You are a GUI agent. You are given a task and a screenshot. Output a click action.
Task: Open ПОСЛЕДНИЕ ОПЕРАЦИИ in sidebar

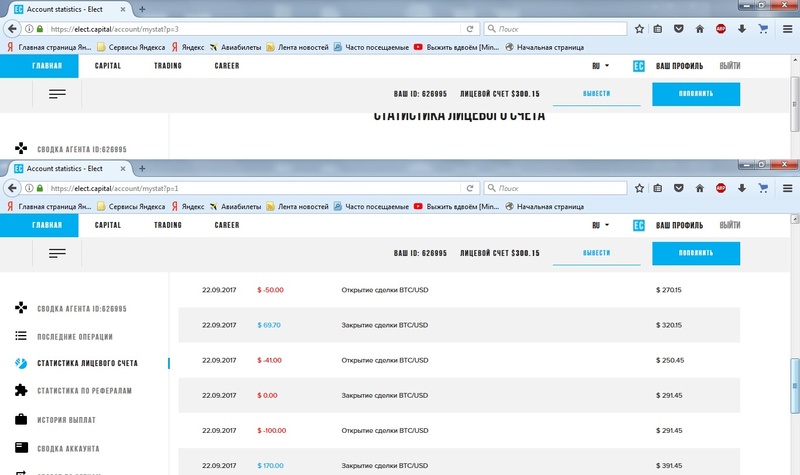(x=75, y=337)
